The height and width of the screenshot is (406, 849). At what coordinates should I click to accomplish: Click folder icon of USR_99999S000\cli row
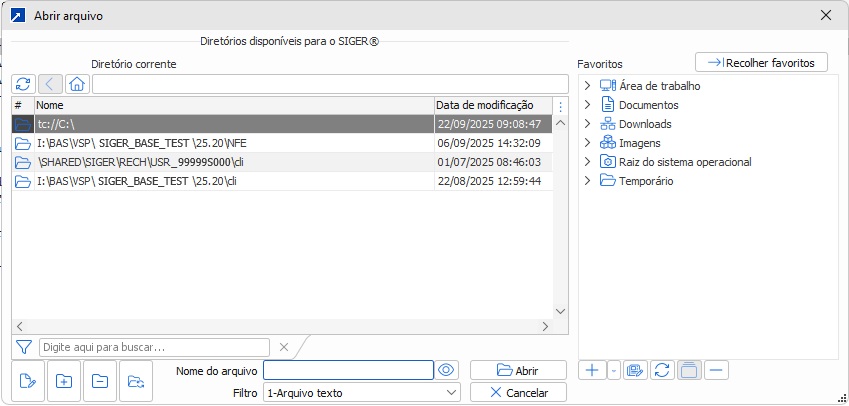click(23, 162)
